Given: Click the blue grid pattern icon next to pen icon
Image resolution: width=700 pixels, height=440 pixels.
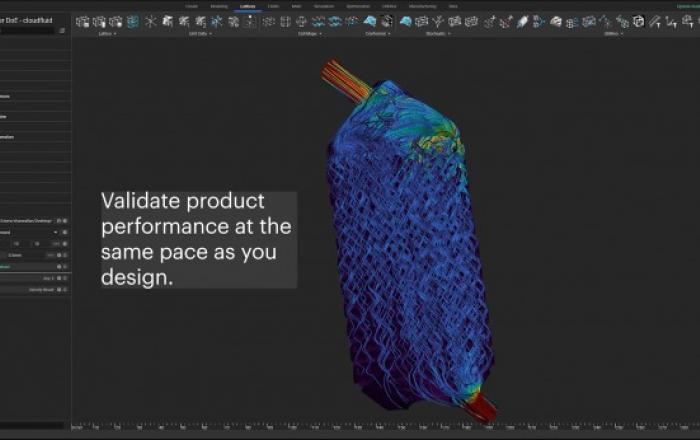Looking at the screenshot, I should pyautogui.click(x=539, y=21).
